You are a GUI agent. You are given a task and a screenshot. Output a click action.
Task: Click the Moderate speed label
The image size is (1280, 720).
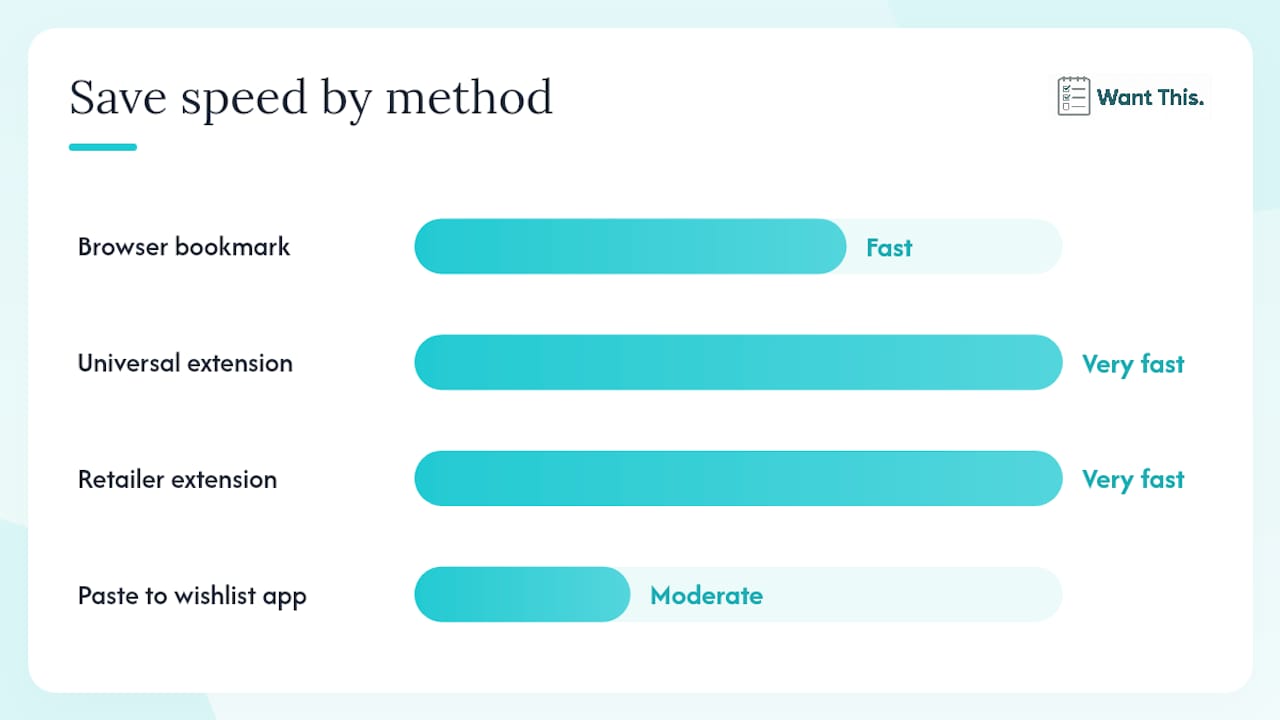(706, 595)
